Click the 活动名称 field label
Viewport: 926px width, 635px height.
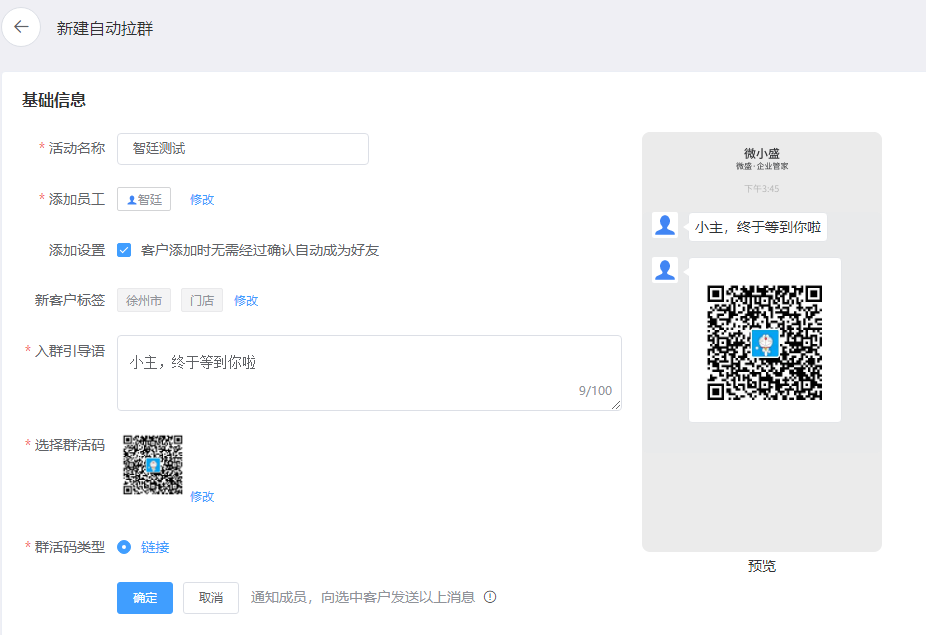77,148
